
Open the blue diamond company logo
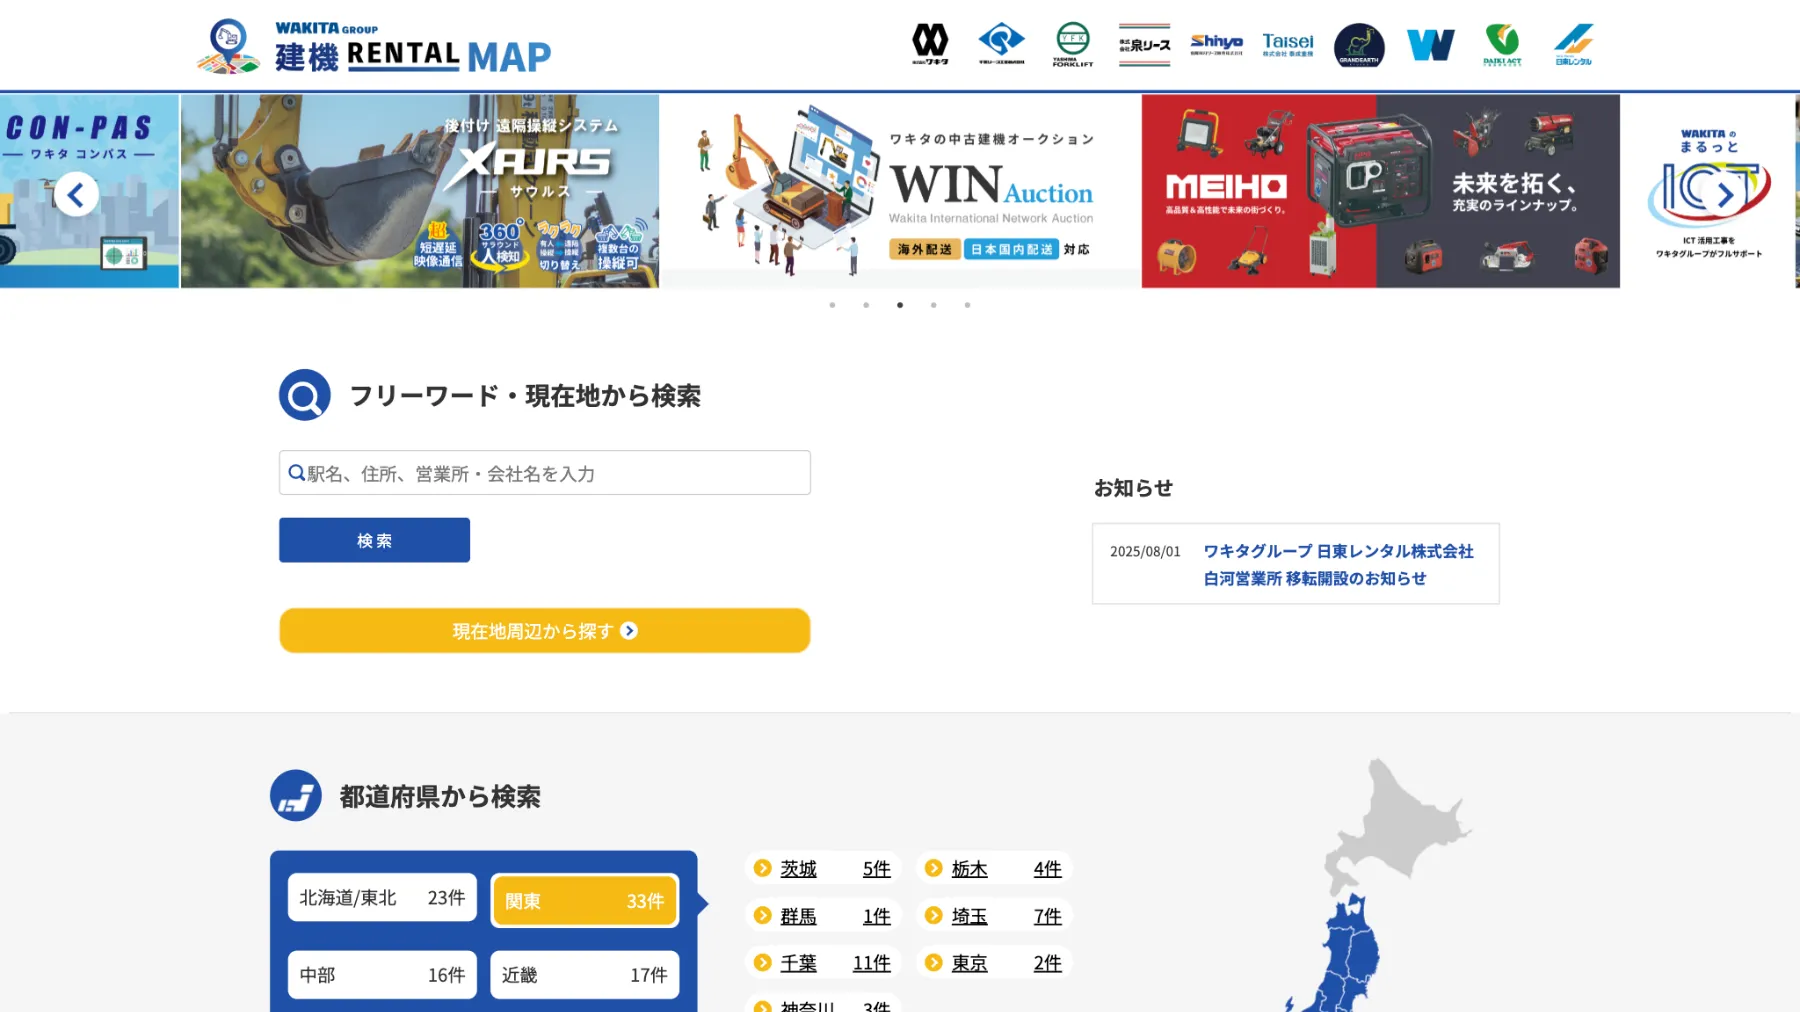tap(1001, 45)
